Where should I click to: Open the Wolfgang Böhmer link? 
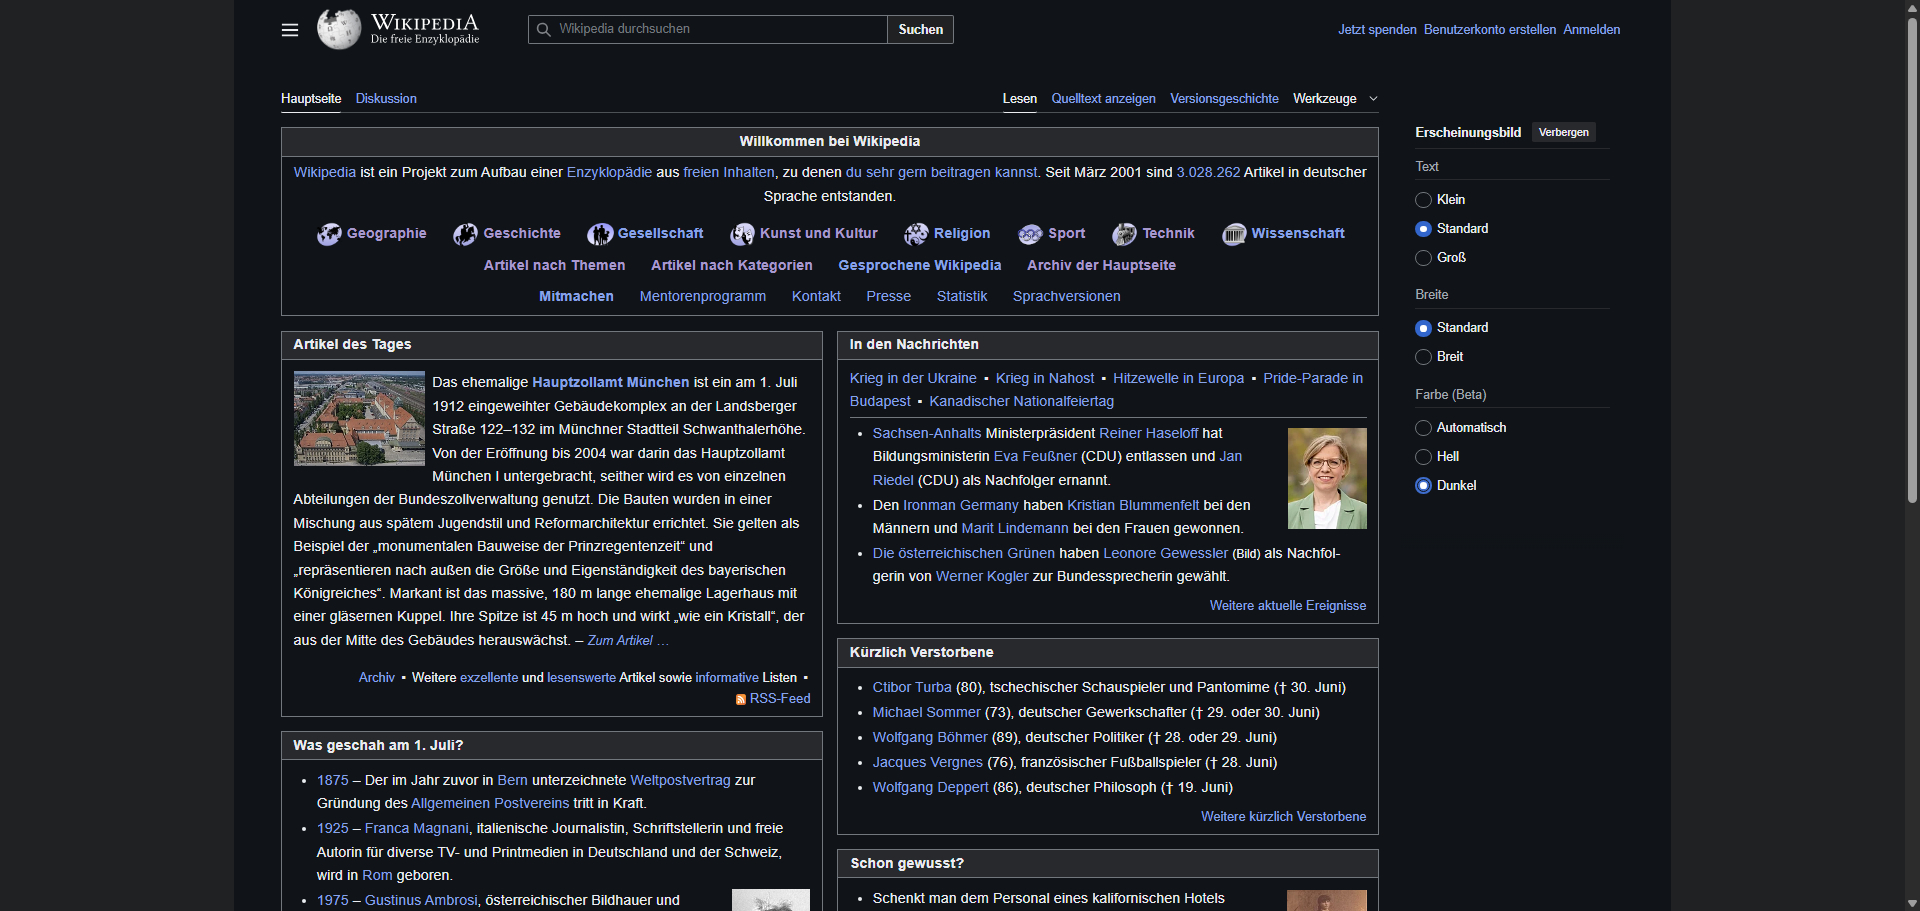click(x=929, y=737)
